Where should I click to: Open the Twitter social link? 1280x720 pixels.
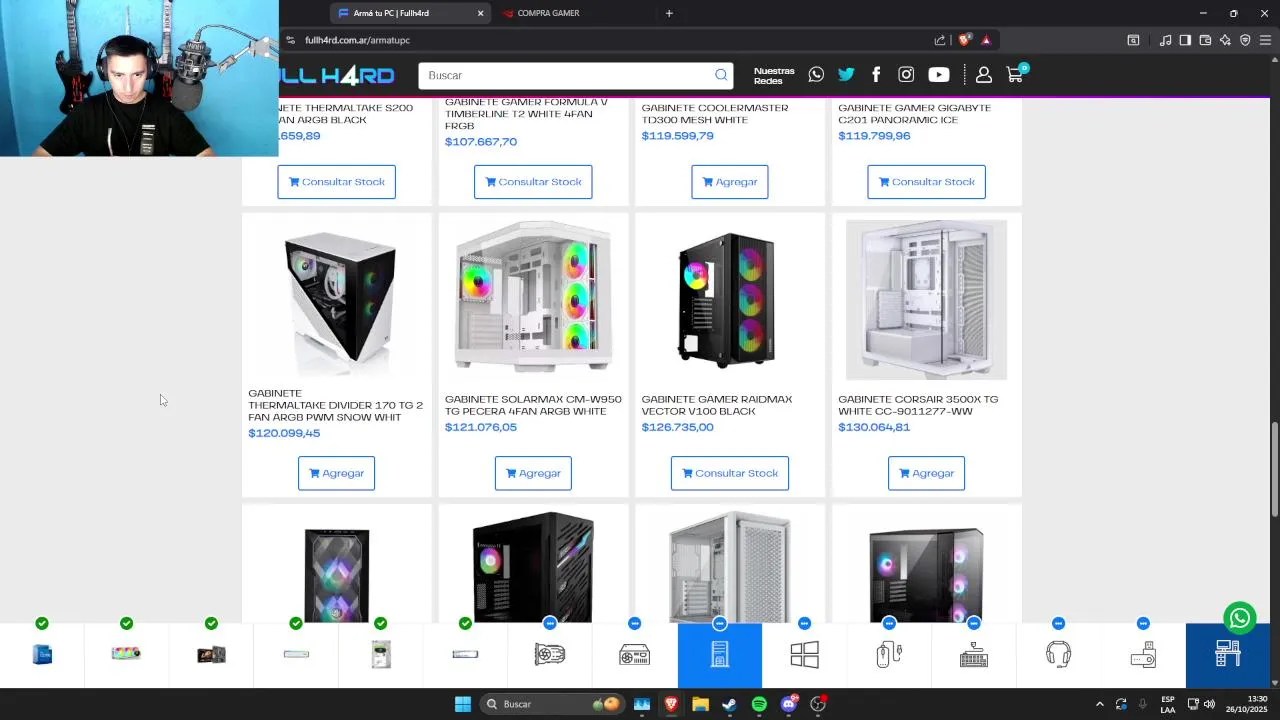point(846,75)
